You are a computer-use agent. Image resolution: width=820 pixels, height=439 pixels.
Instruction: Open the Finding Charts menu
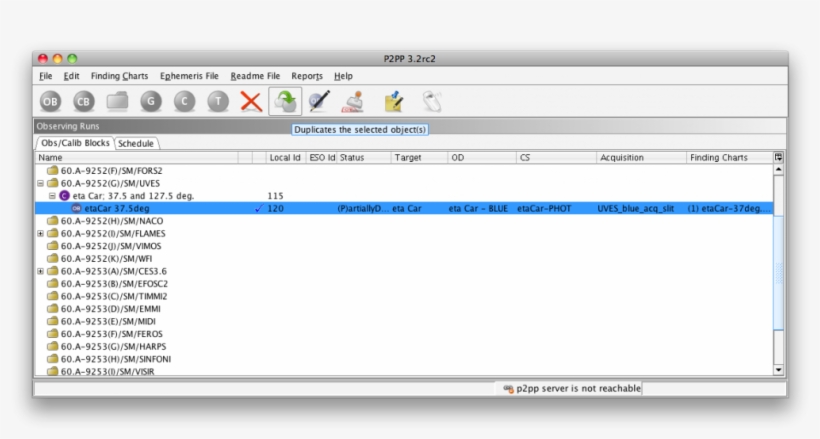pyautogui.click(x=119, y=76)
